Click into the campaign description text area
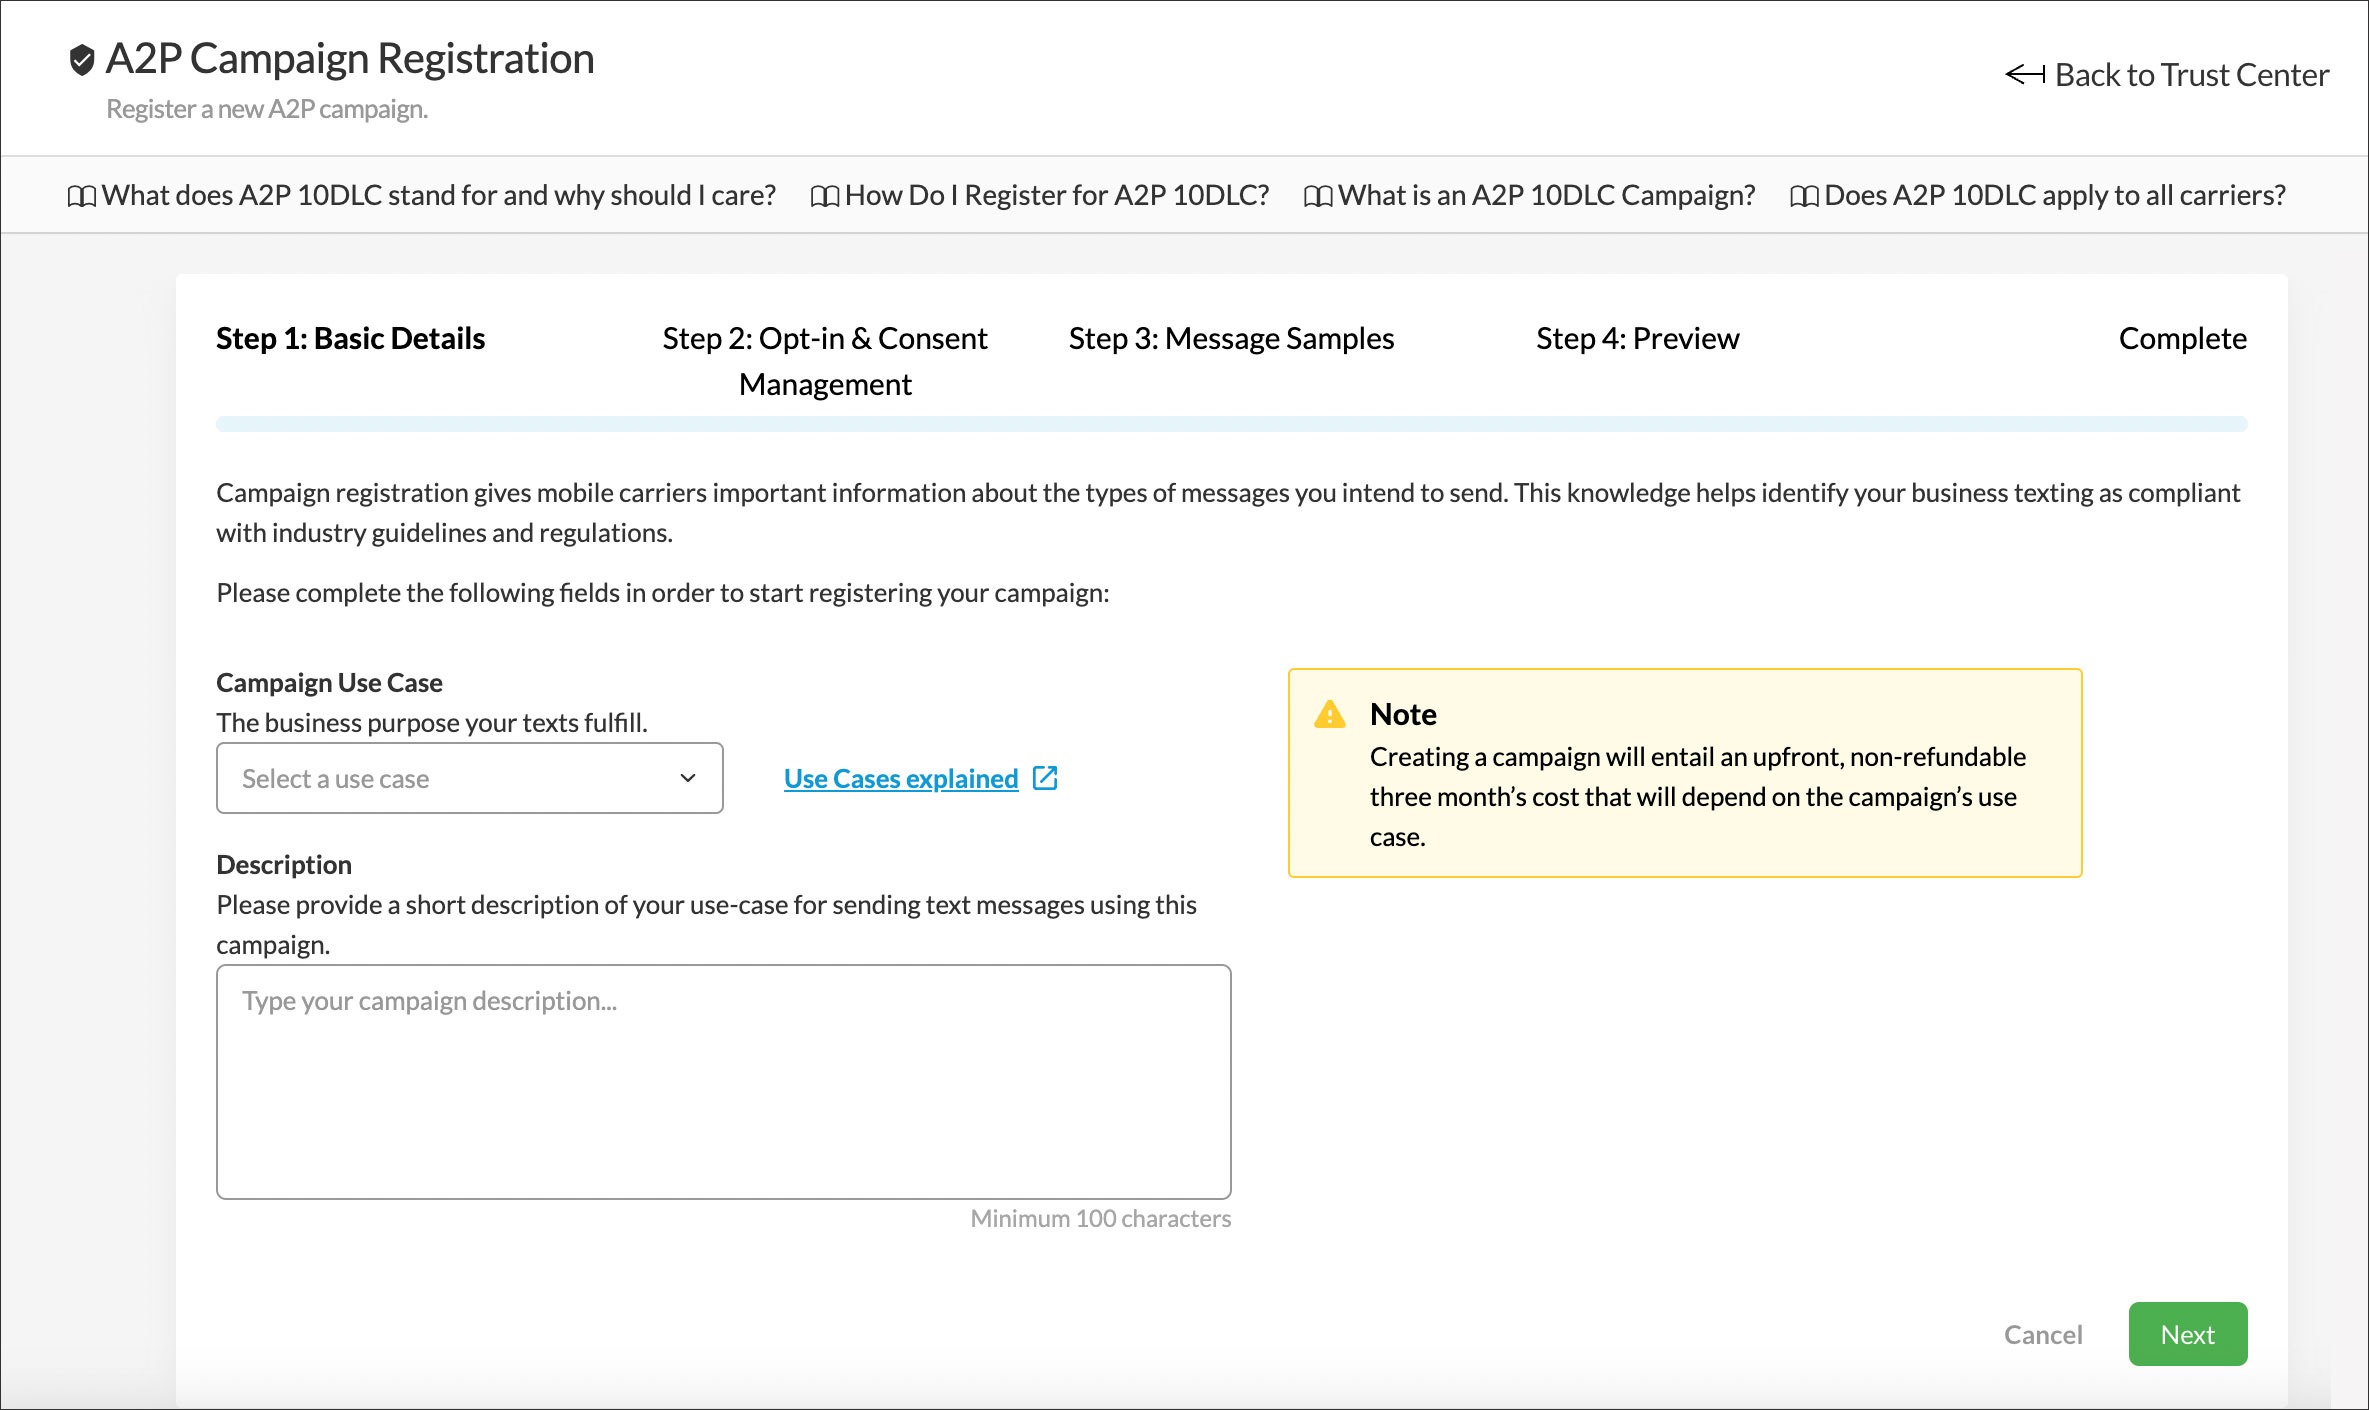This screenshot has height=1410, width=2369. pos(723,1082)
